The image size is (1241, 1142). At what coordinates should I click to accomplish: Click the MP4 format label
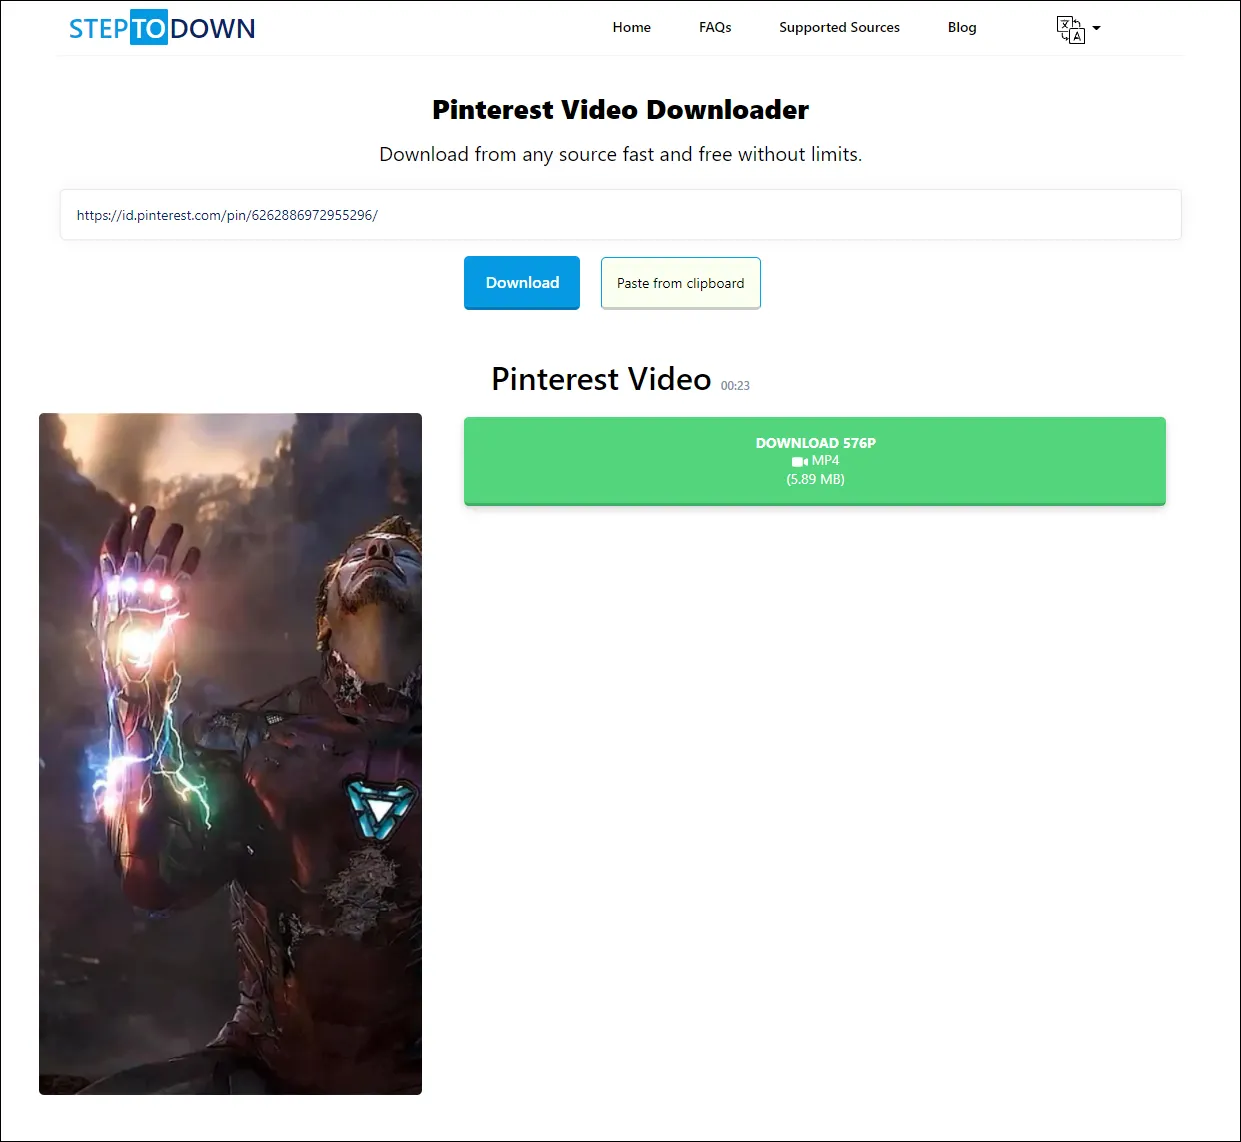coord(825,461)
